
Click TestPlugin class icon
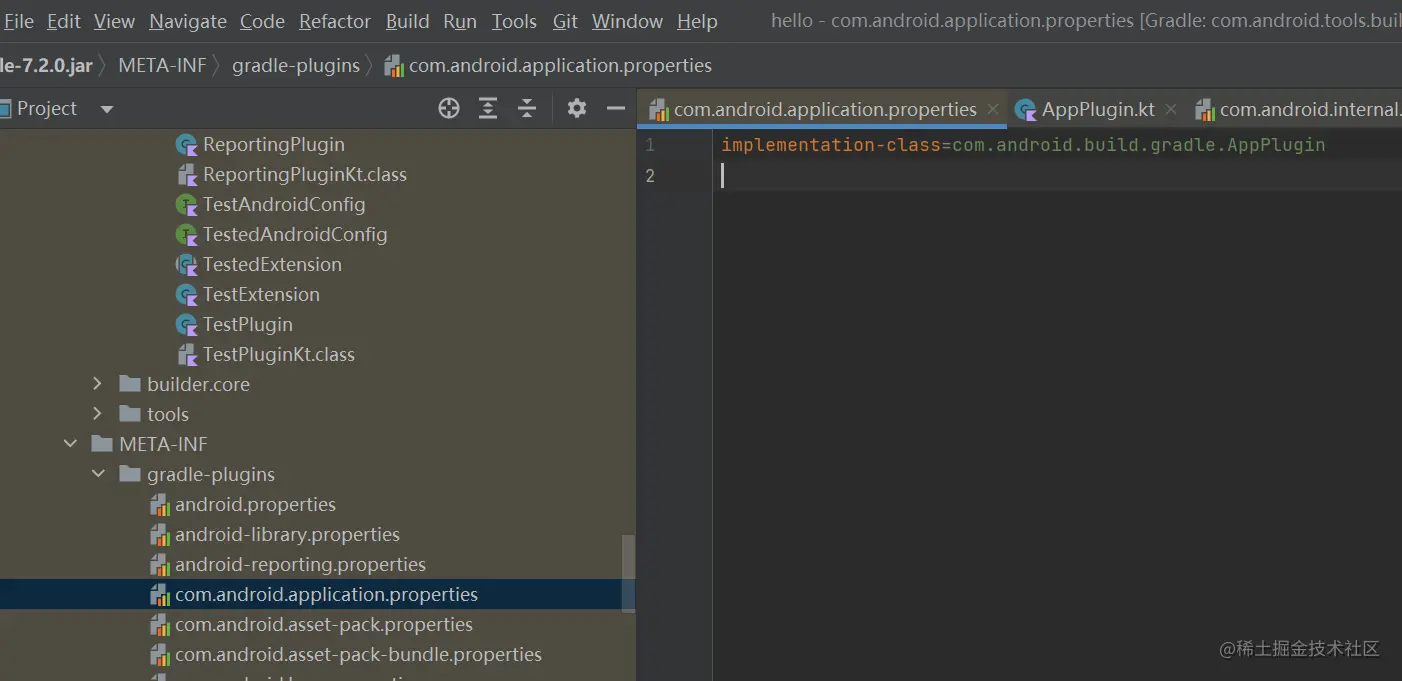click(x=186, y=325)
